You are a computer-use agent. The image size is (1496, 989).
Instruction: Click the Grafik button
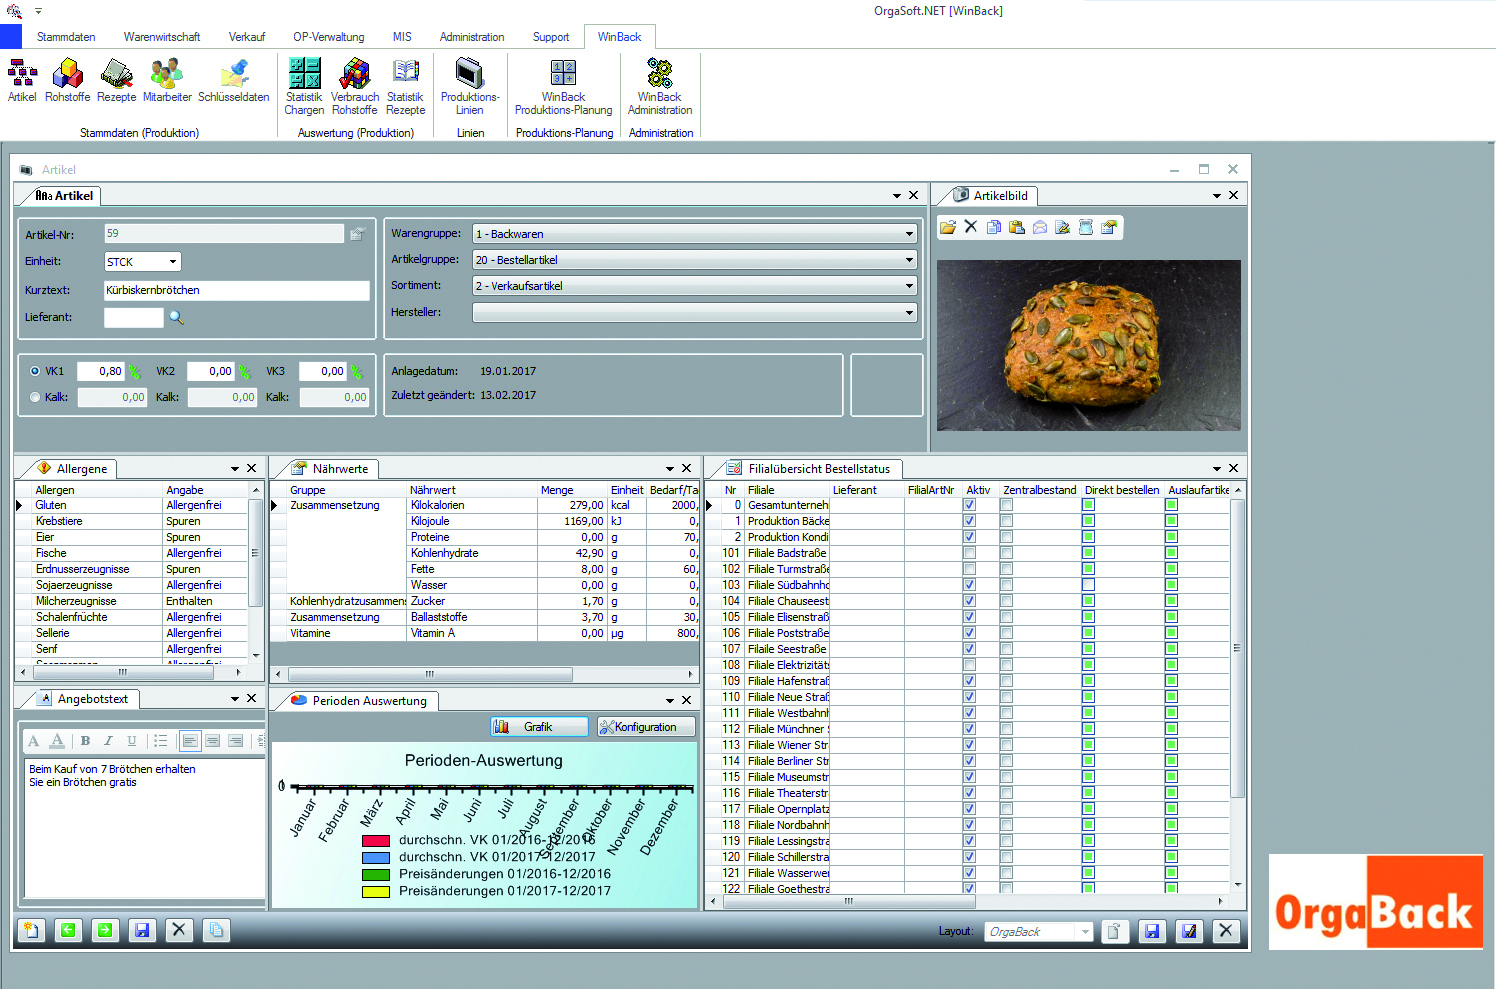(x=539, y=727)
